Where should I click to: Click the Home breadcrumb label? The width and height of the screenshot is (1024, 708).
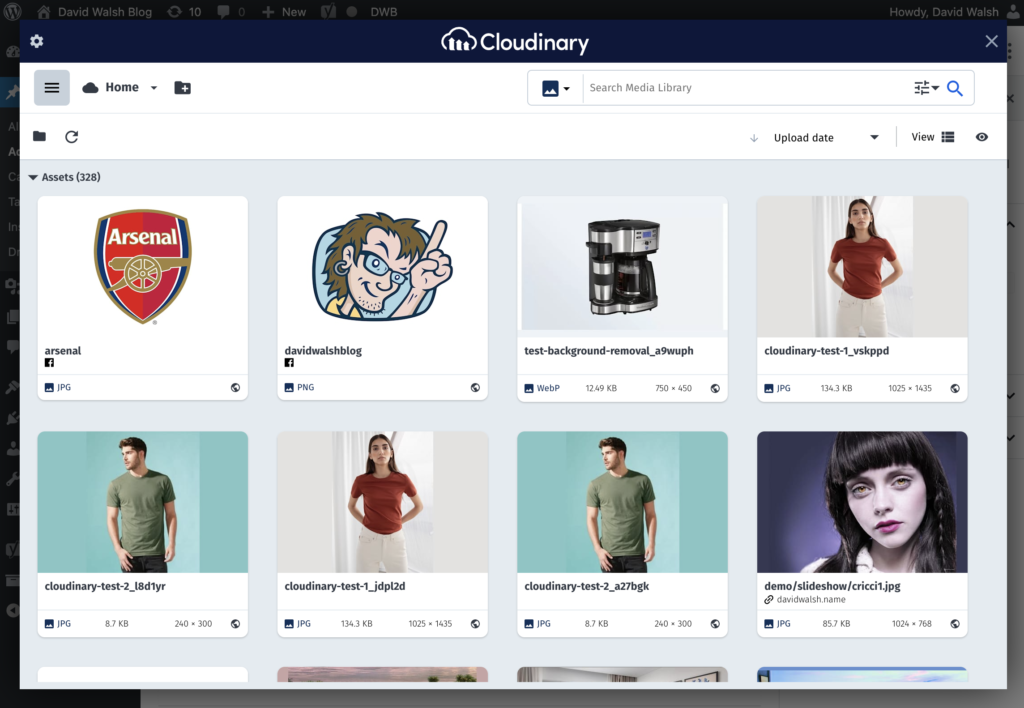click(x=122, y=87)
